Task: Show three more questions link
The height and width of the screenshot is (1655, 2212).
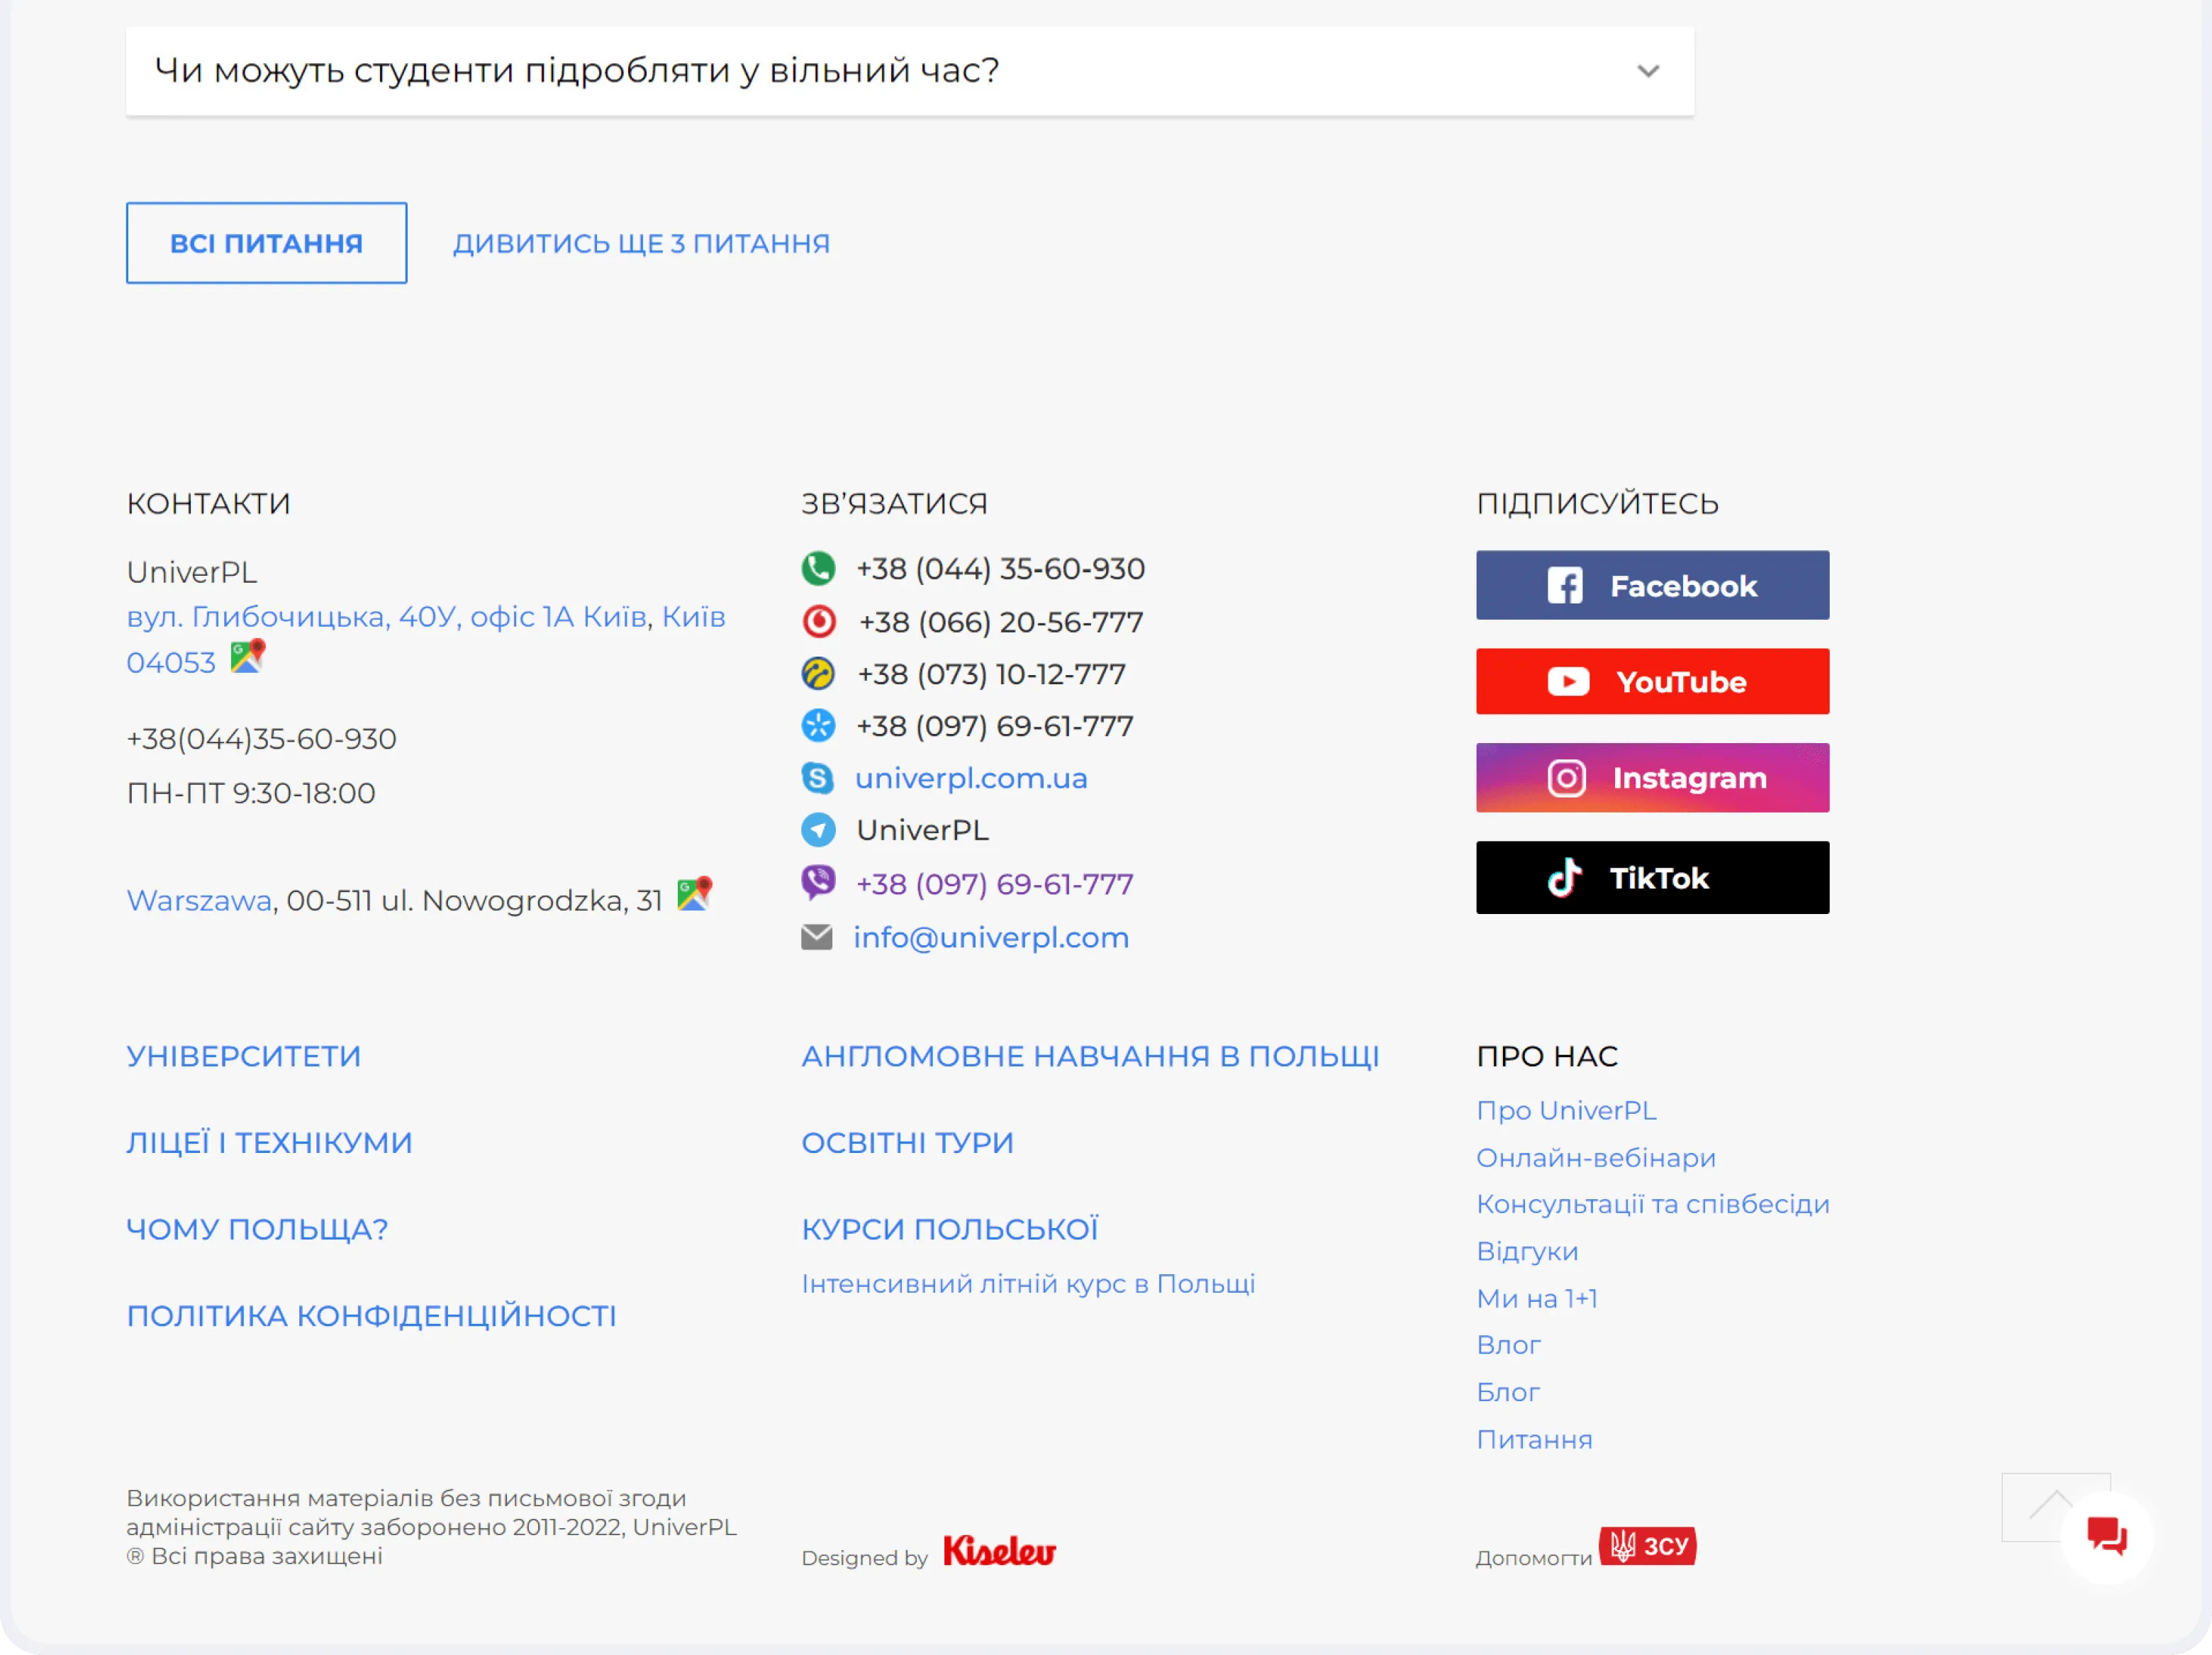Action: 641,244
